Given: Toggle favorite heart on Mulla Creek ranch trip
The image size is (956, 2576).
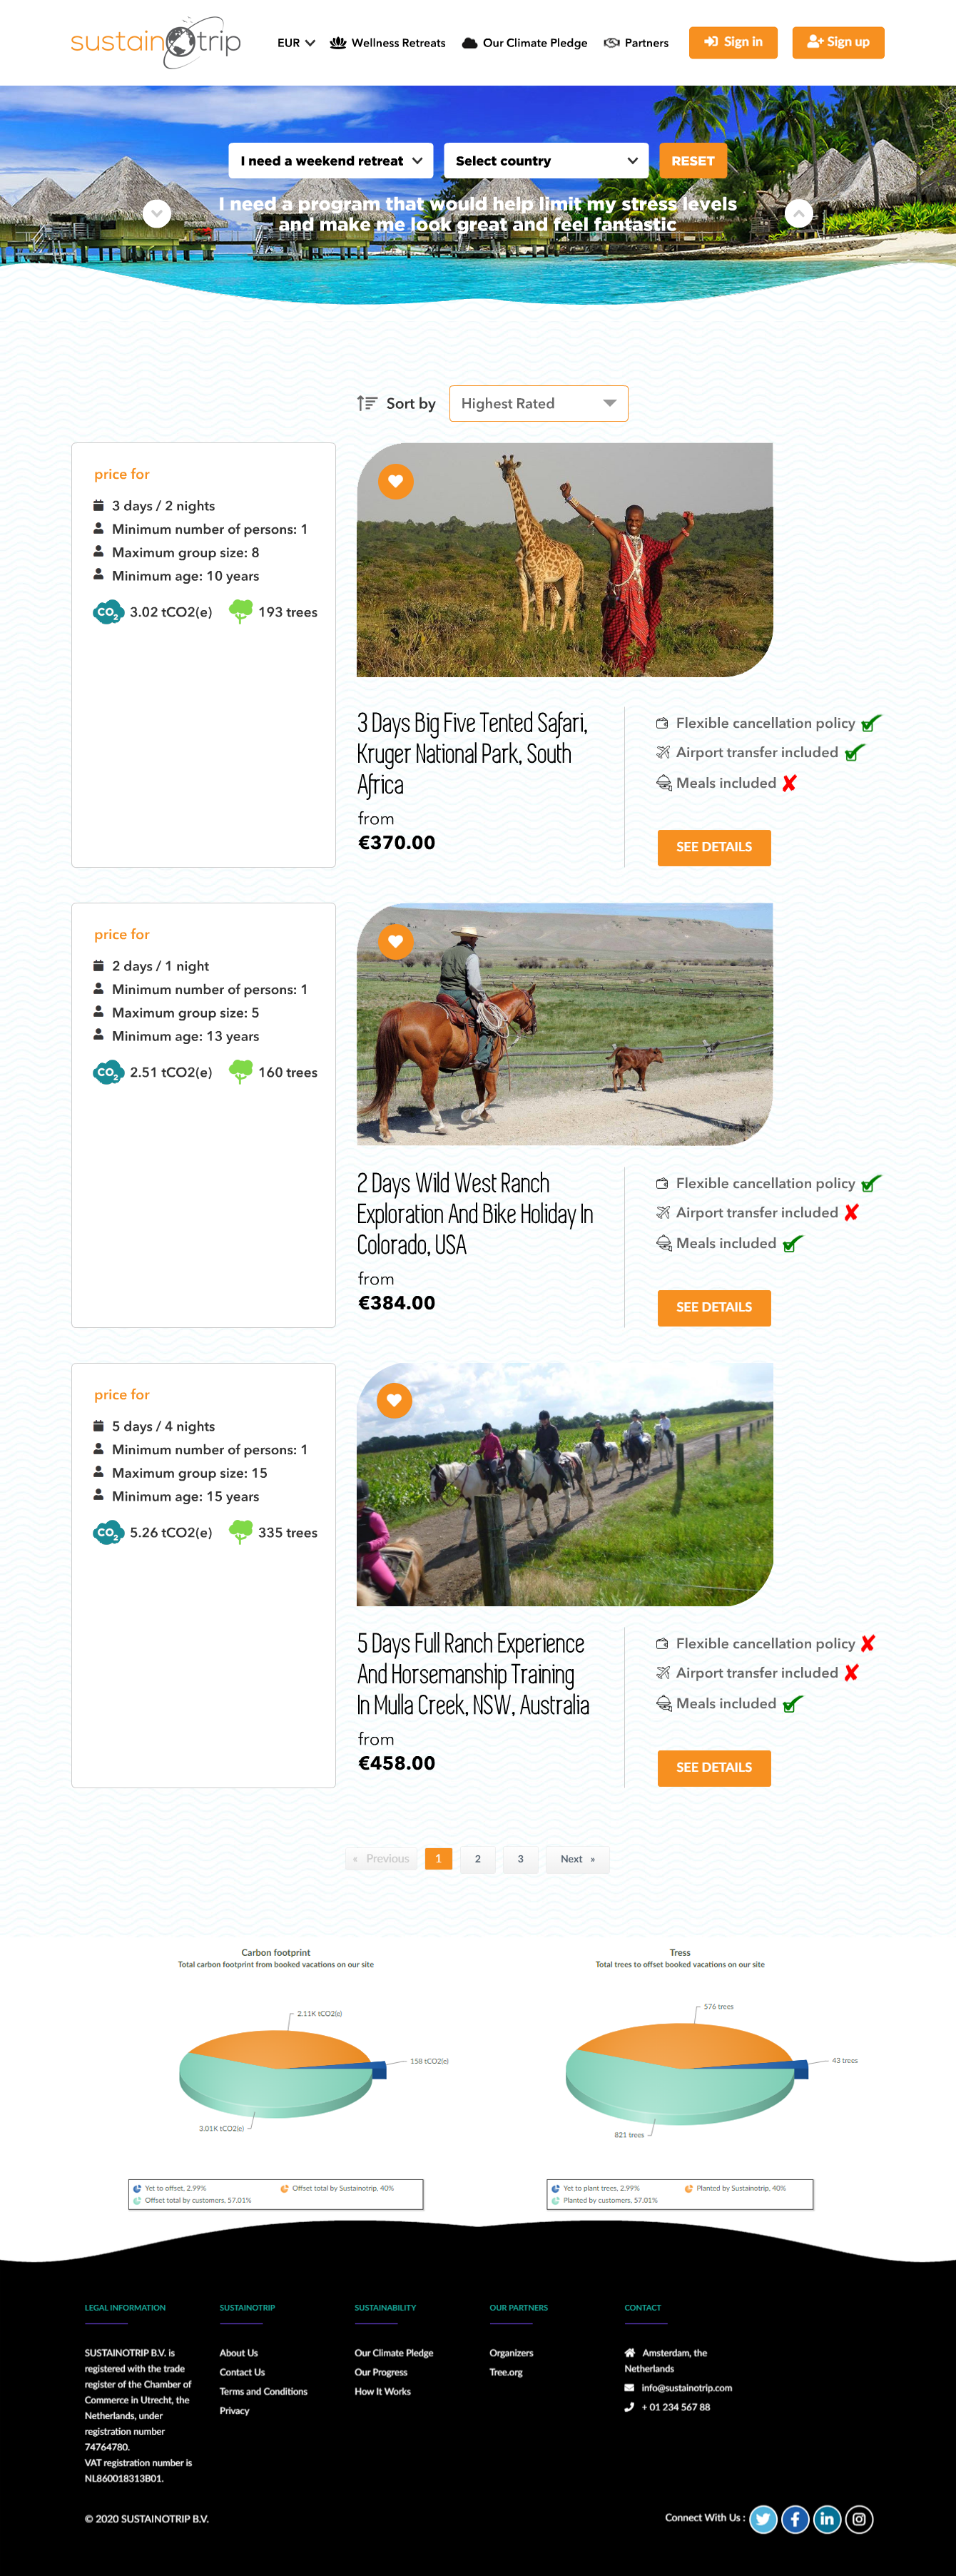Looking at the screenshot, I should click(394, 1400).
